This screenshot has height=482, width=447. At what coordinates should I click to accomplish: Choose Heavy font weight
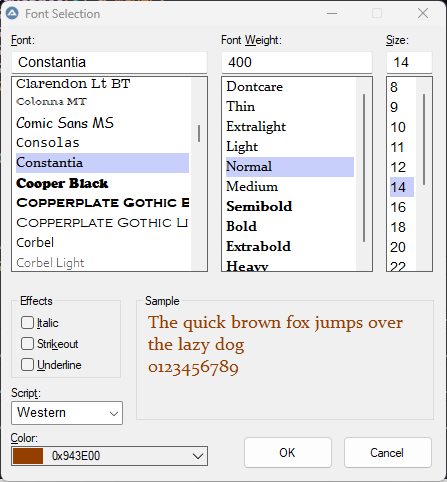coord(290,265)
